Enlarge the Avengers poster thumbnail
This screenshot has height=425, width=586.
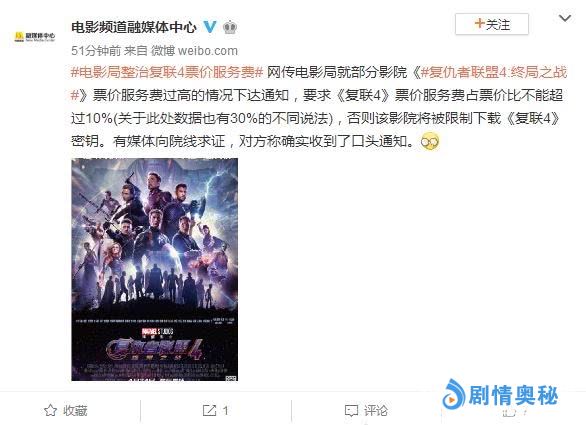click(x=154, y=269)
